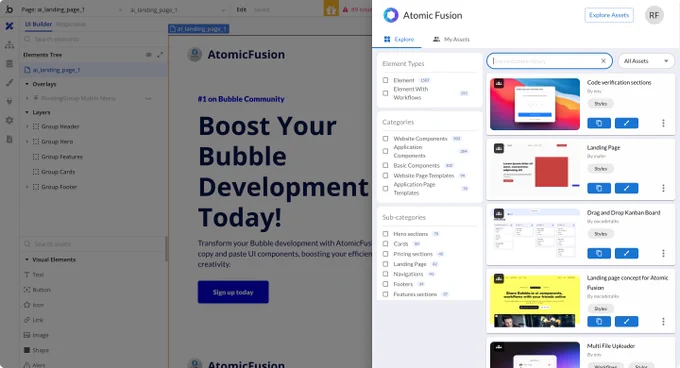Click the Search elements field
This screenshot has width=680, height=368.
[x=93, y=39]
